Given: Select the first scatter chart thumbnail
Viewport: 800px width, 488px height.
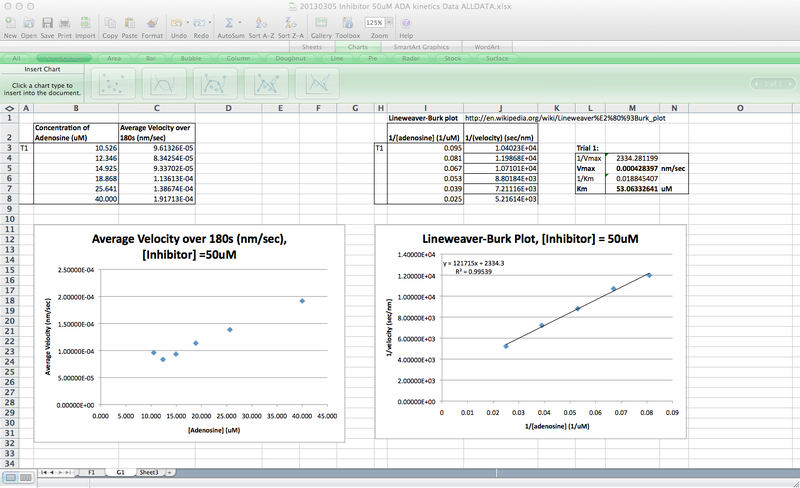Looking at the screenshot, I should [x=112, y=83].
